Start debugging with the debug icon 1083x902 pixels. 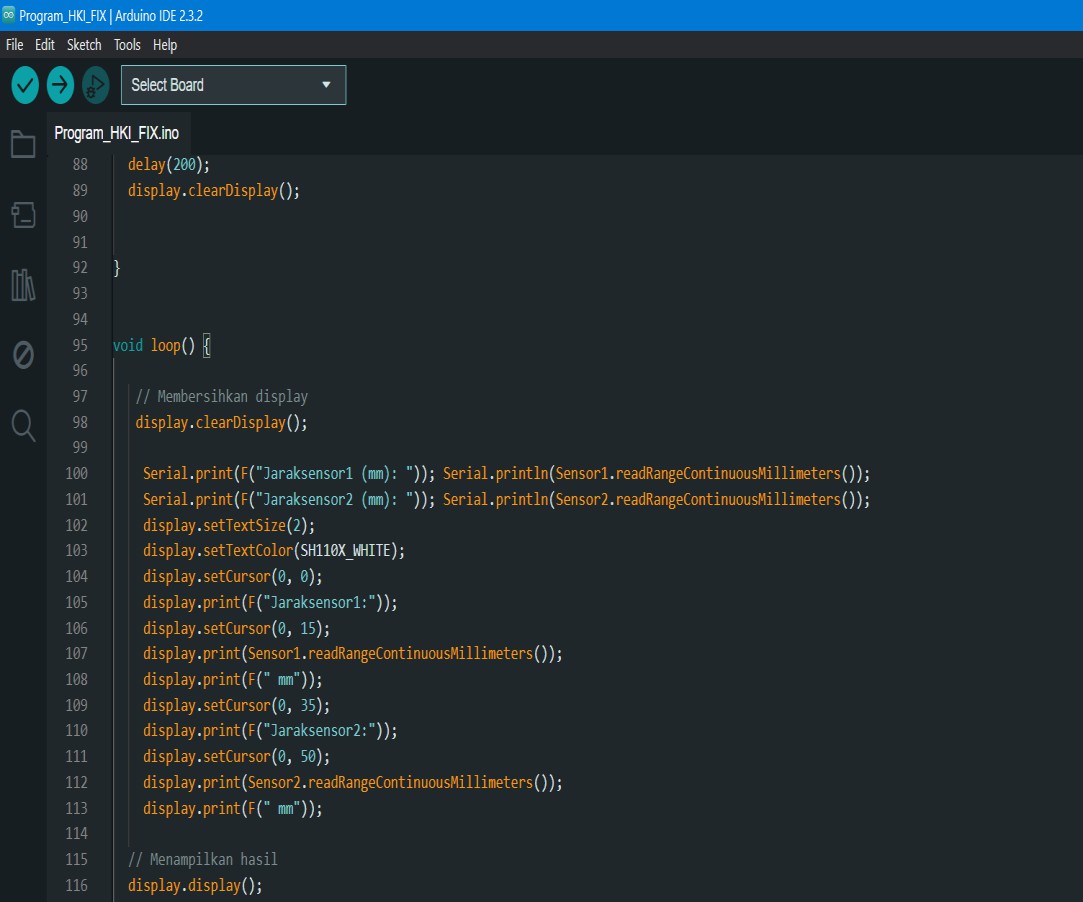pyautogui.click(x=95, y=85)
